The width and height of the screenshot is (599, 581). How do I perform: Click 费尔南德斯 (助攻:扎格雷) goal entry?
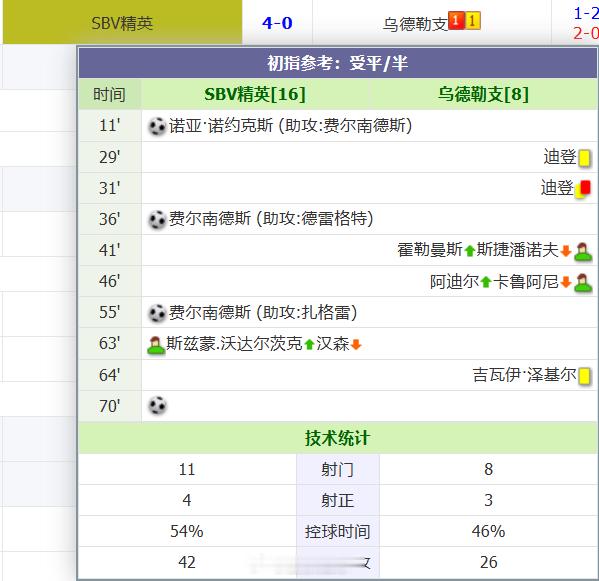tap(263, 312)
